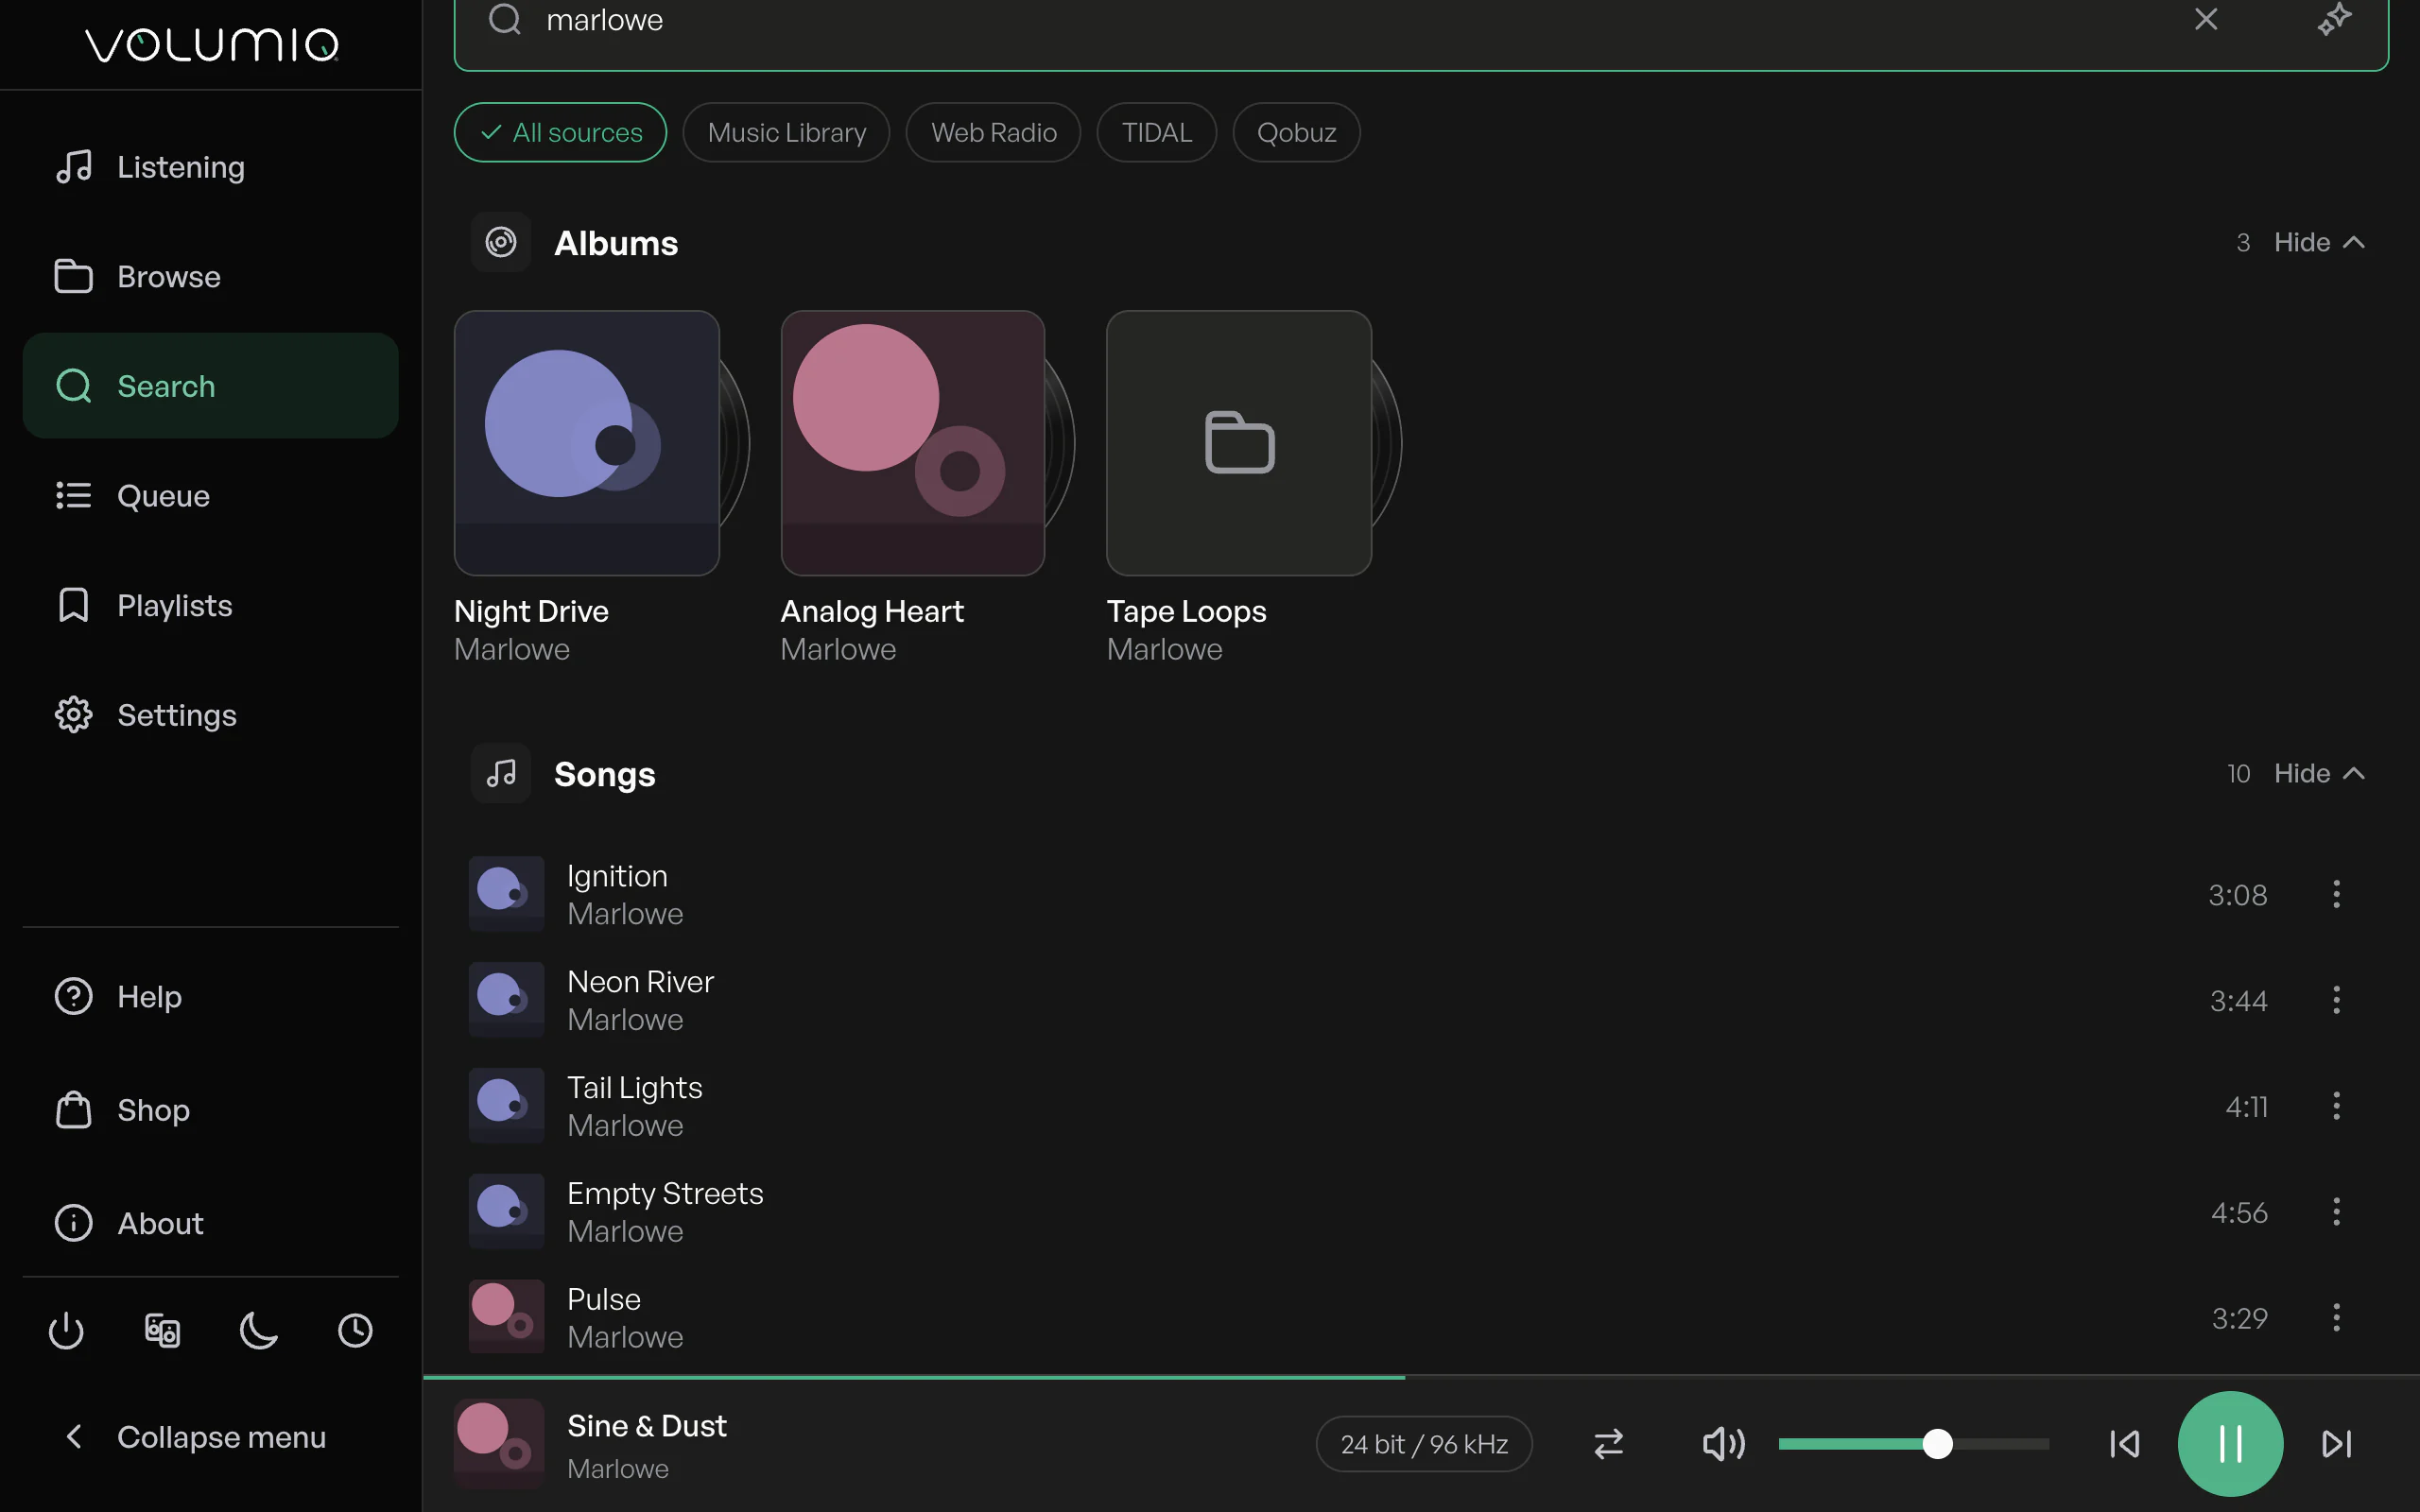Viewport: 2420px width, 1512px height.
Task: Click the AI sparkle search icon
Action: (2335, 19)
